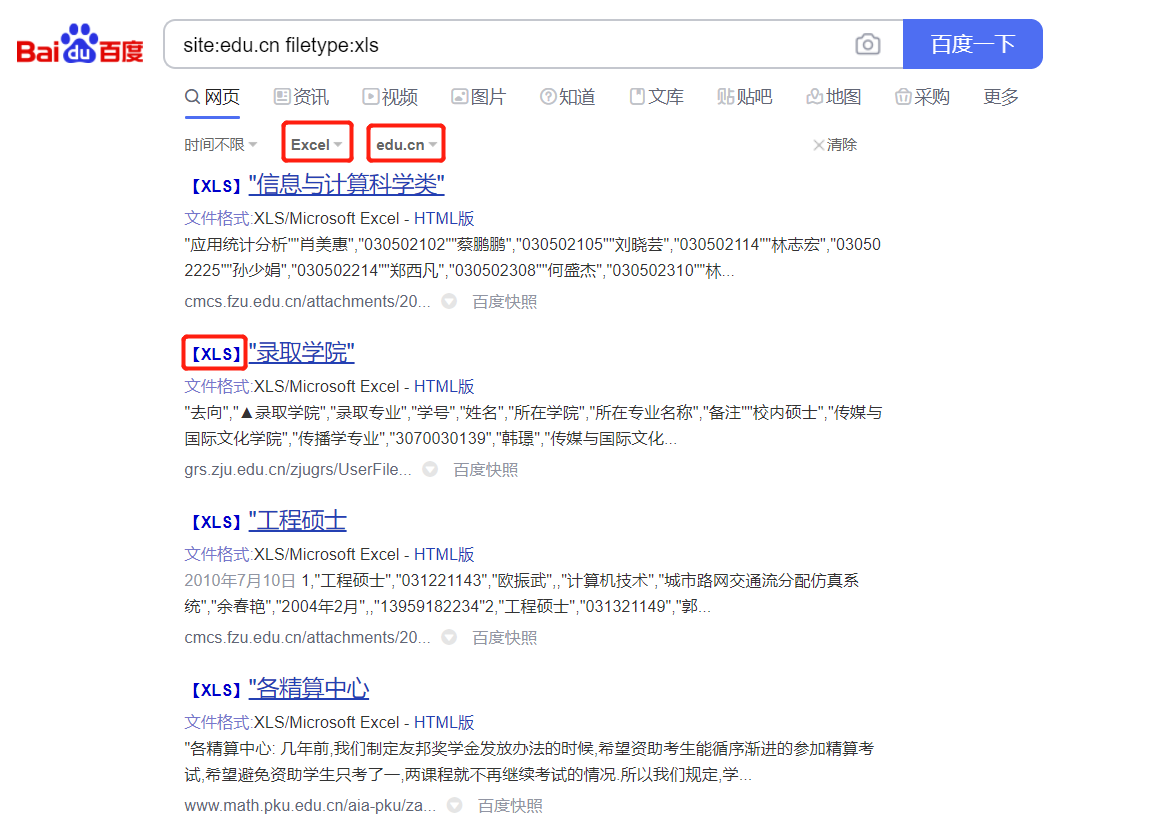The width and height of the screenshot is (1160, 835).
Task: Open Baidu homepage via the logo
Action: pyautogui.click(x=80, y=44)
